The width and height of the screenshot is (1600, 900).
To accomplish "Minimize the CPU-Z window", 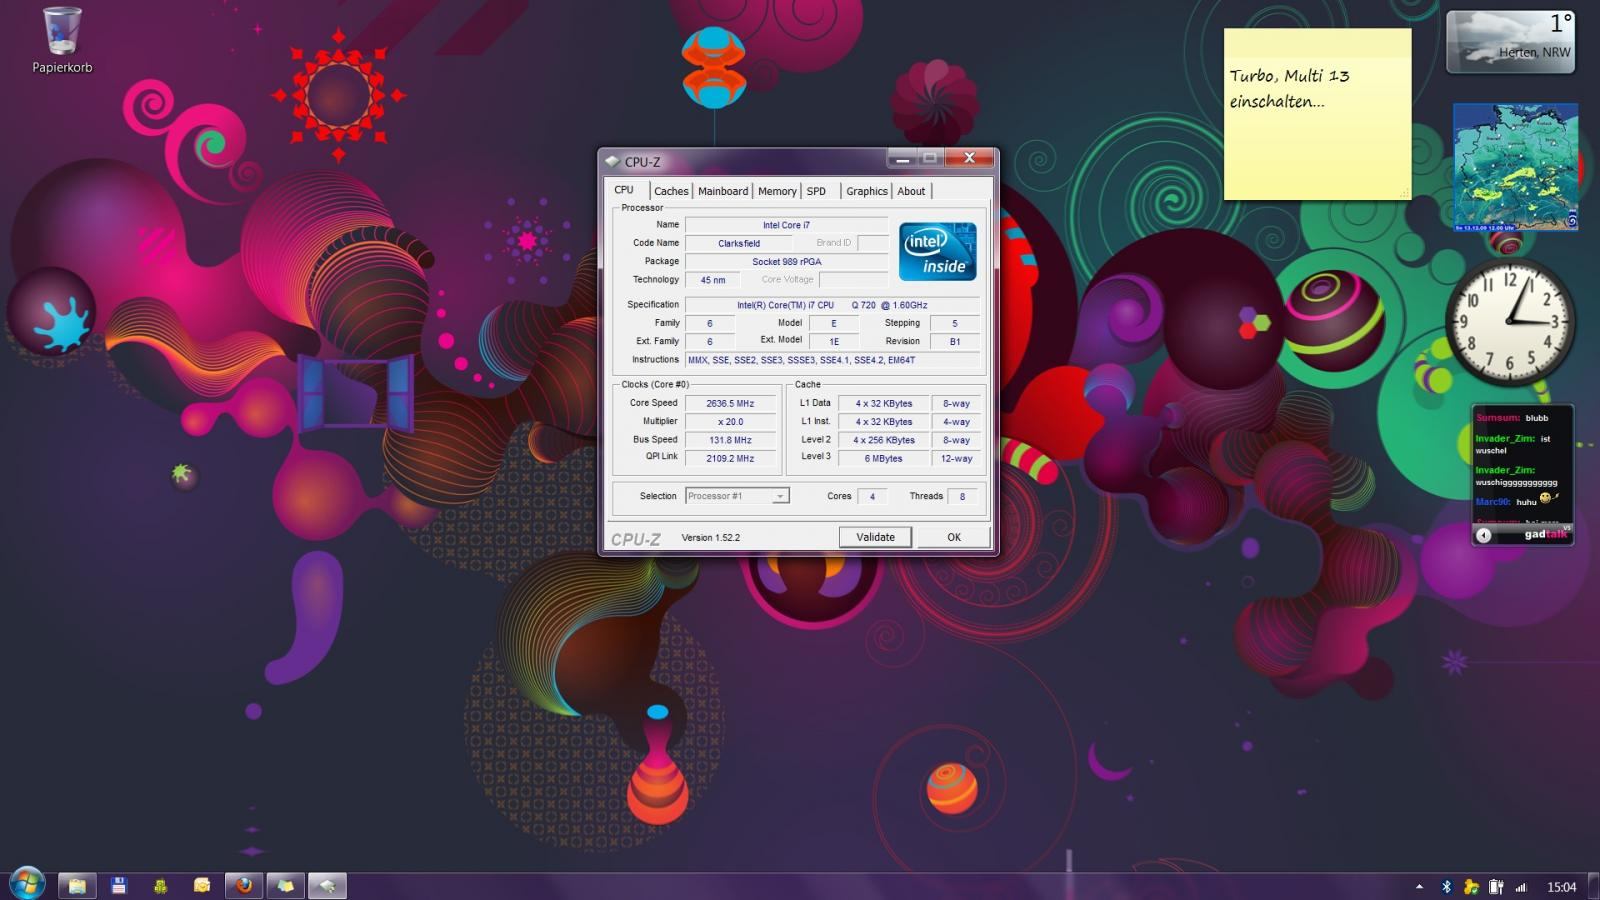I will [x=901, y=158].
